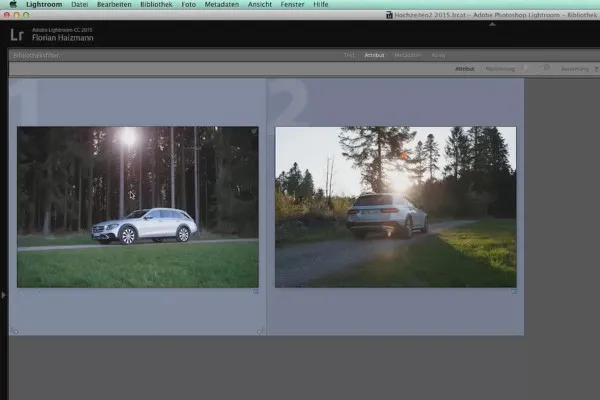Image resolution: width=600 pixels, height=400 pixels.
Task: Open the Datei menu
Action: (80, 5)
